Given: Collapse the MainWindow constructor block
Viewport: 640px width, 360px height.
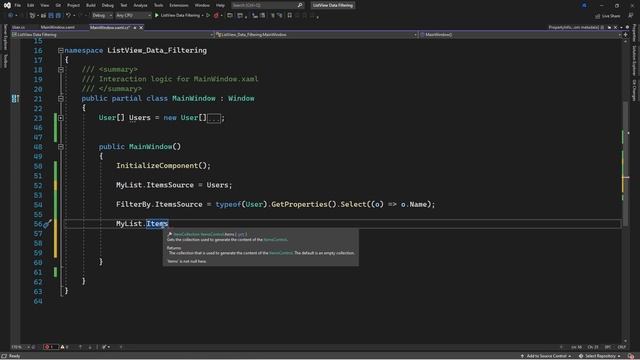Looking at the screenshot, I should 60,147.
